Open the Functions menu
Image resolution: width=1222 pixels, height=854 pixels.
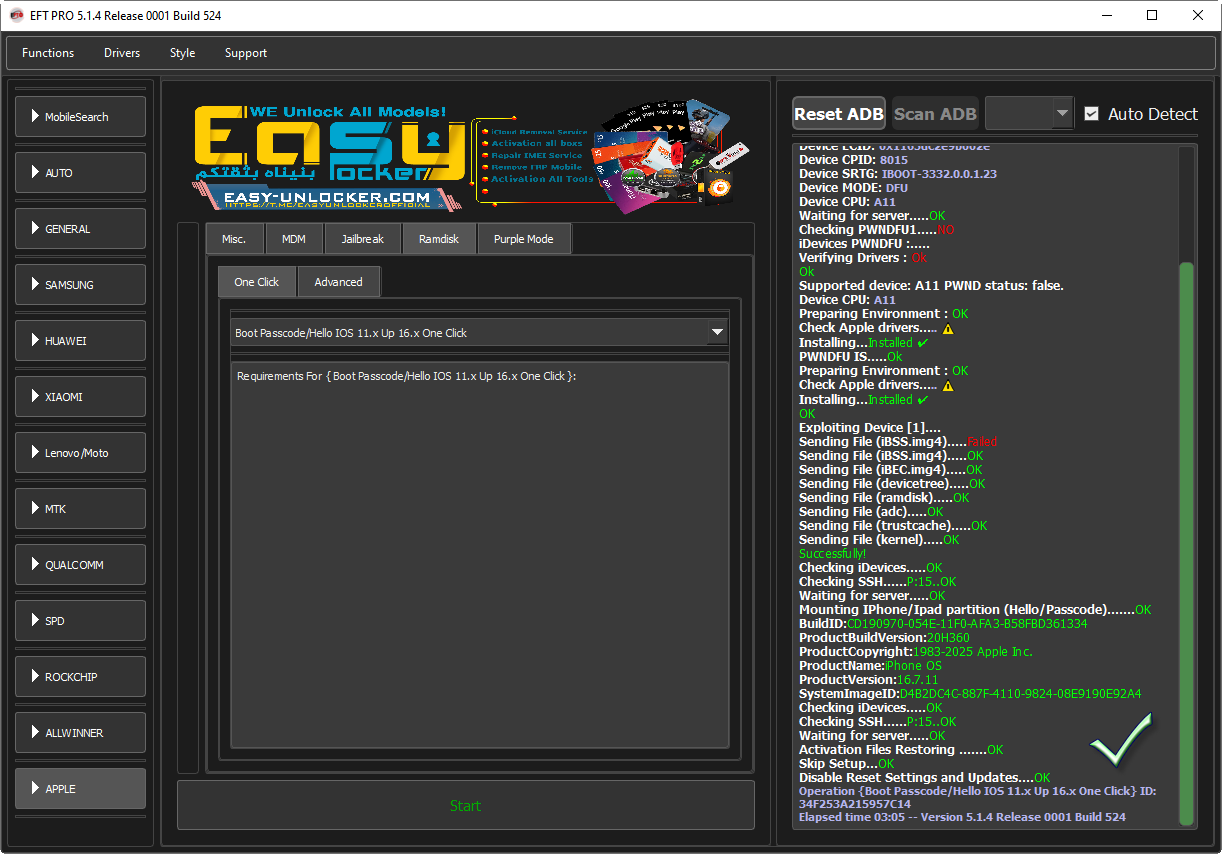(x=48, y=53)
